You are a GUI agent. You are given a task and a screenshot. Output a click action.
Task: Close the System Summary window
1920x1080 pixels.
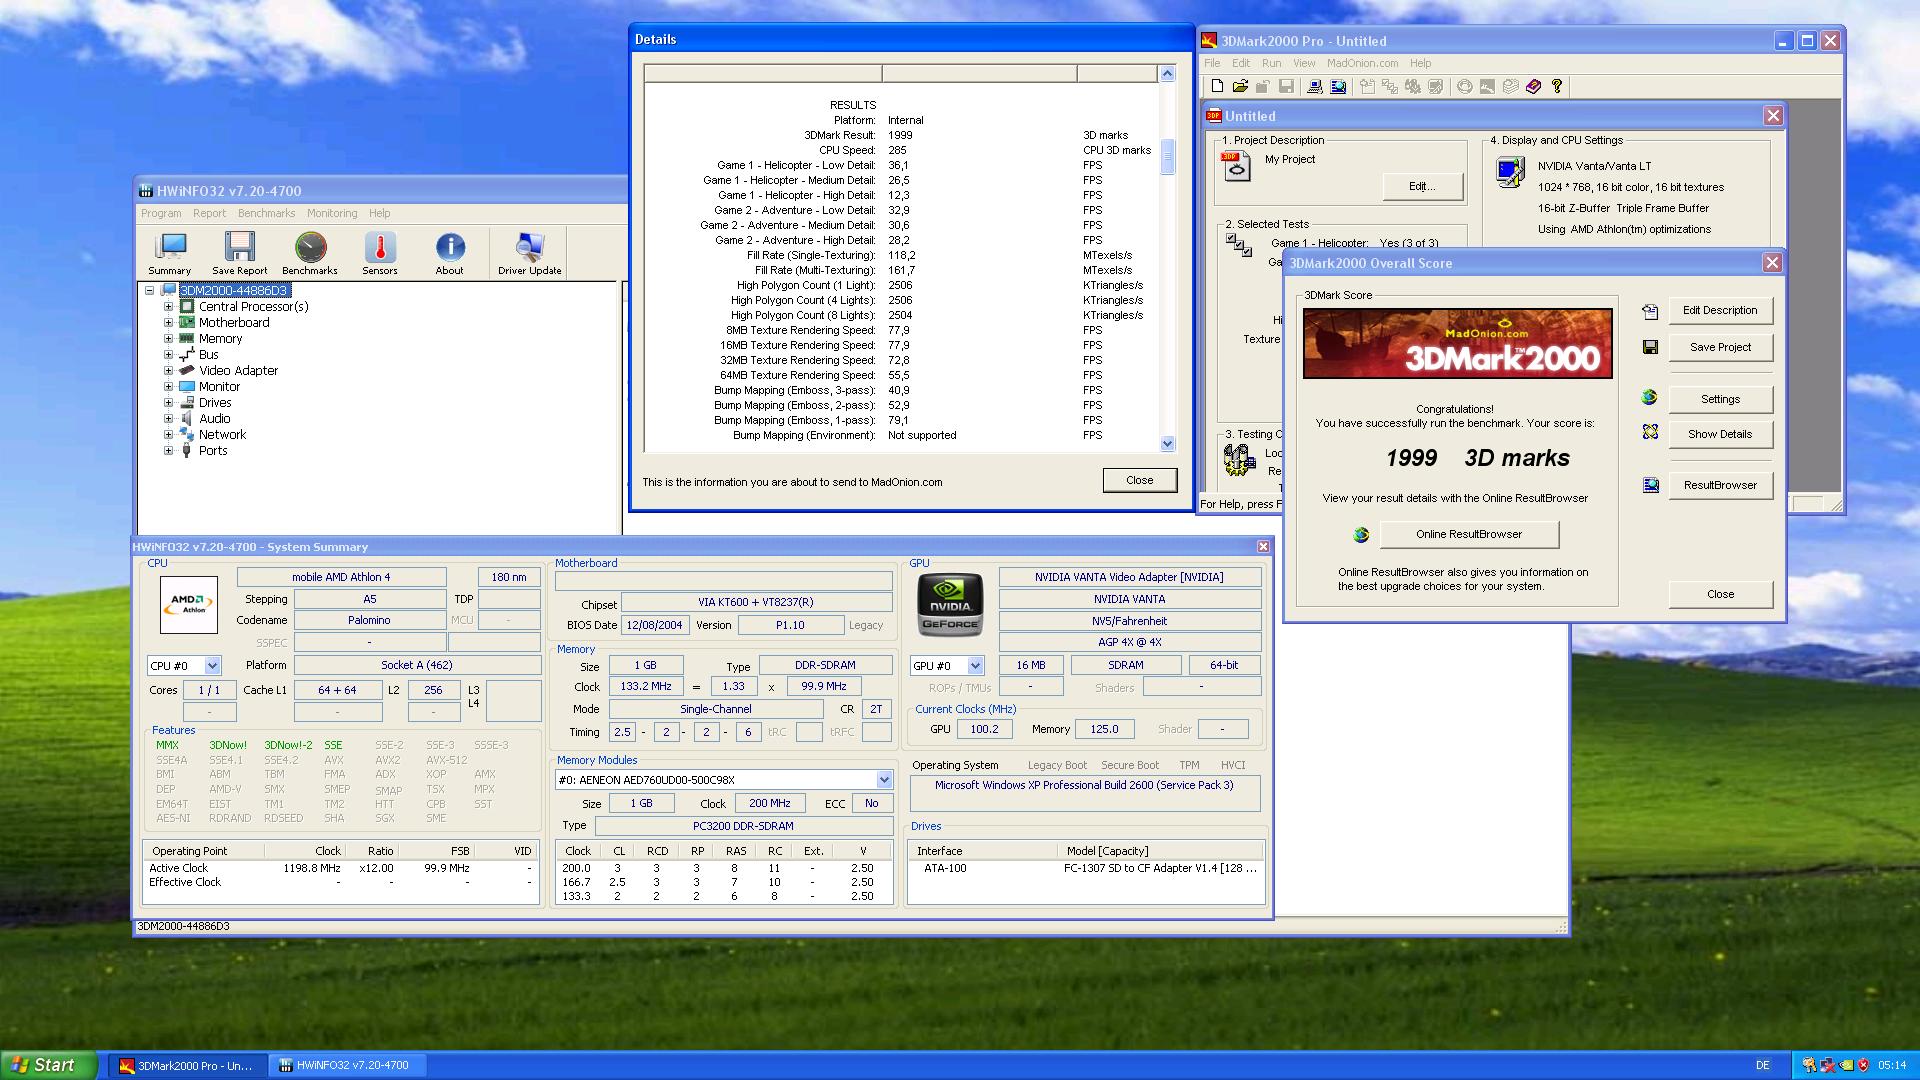1263,547
